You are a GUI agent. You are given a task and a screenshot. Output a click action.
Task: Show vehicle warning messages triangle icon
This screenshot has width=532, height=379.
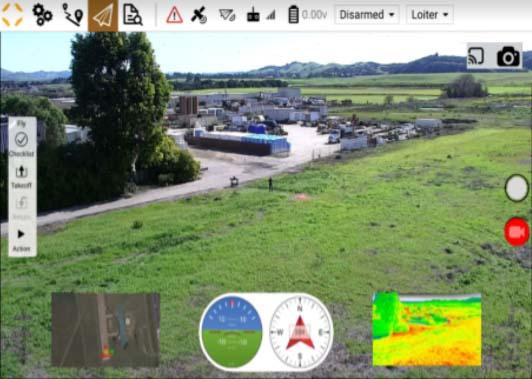[174, 15]
